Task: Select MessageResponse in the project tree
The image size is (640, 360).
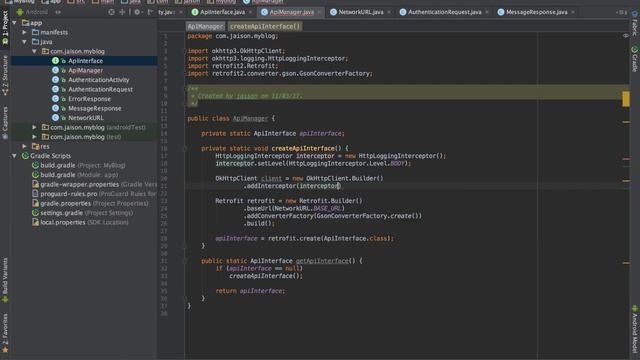Action: tap(95, 108)
